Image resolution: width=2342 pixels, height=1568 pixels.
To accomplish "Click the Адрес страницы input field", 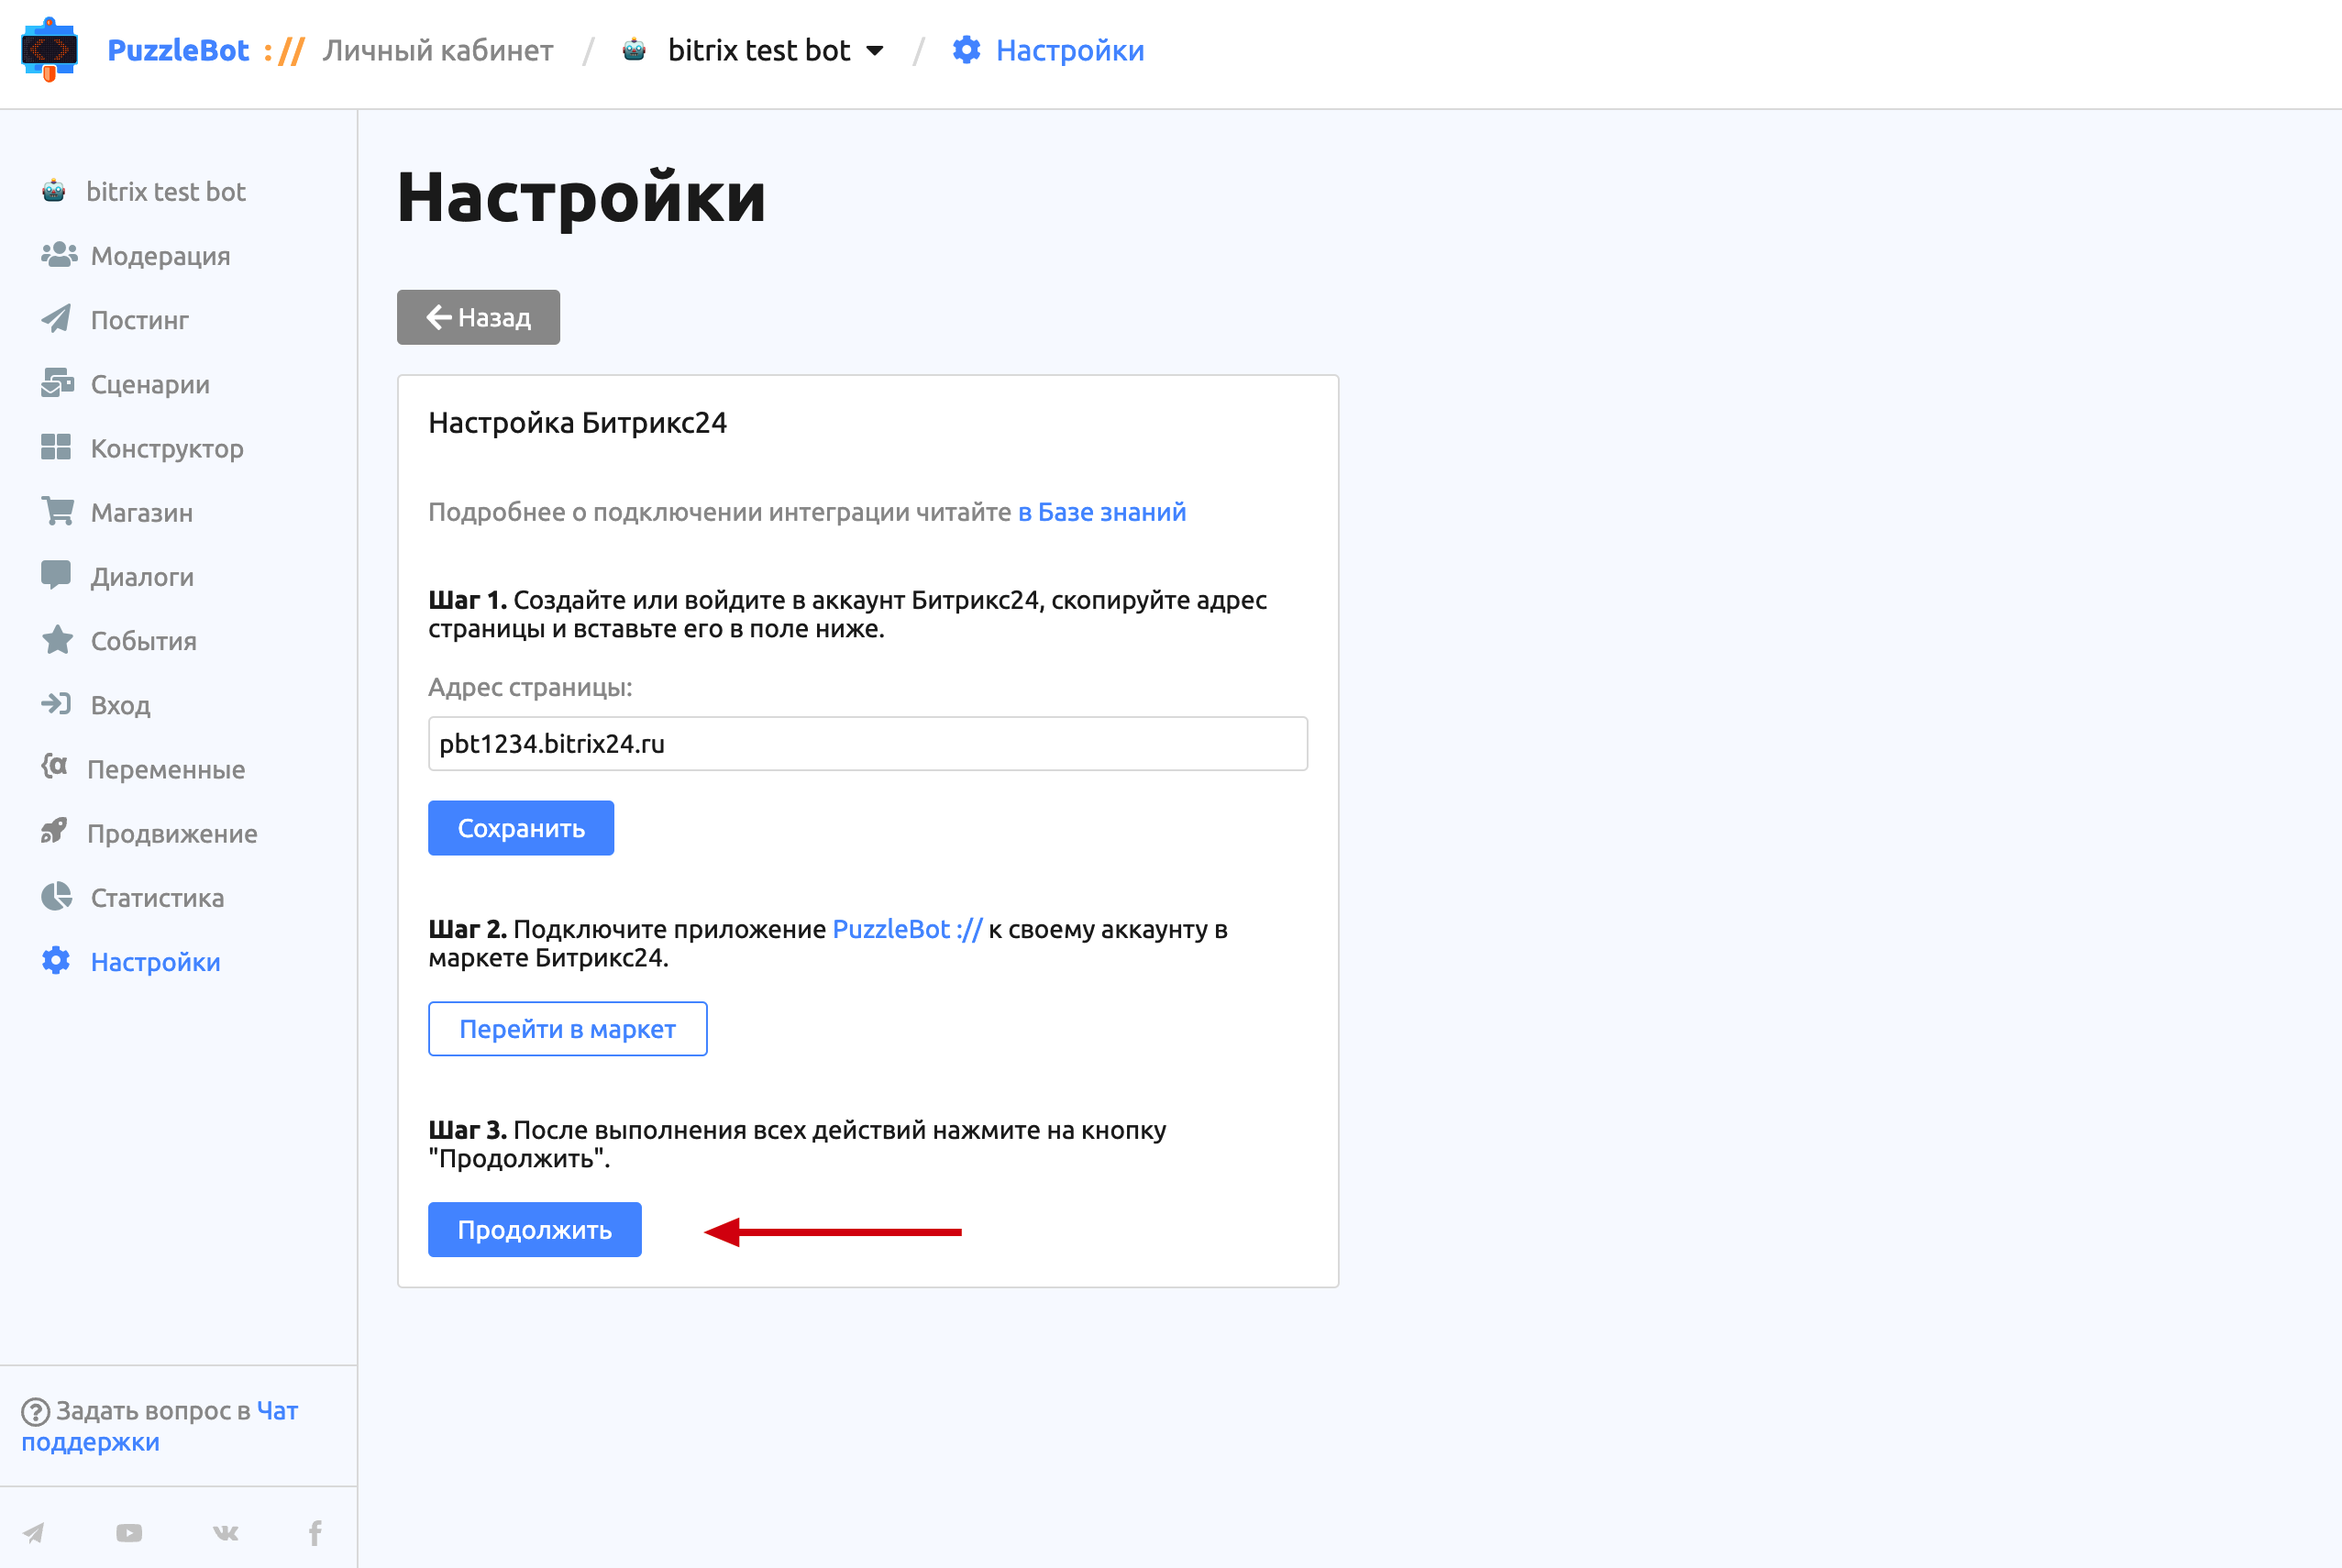I will tap(868, 743).
